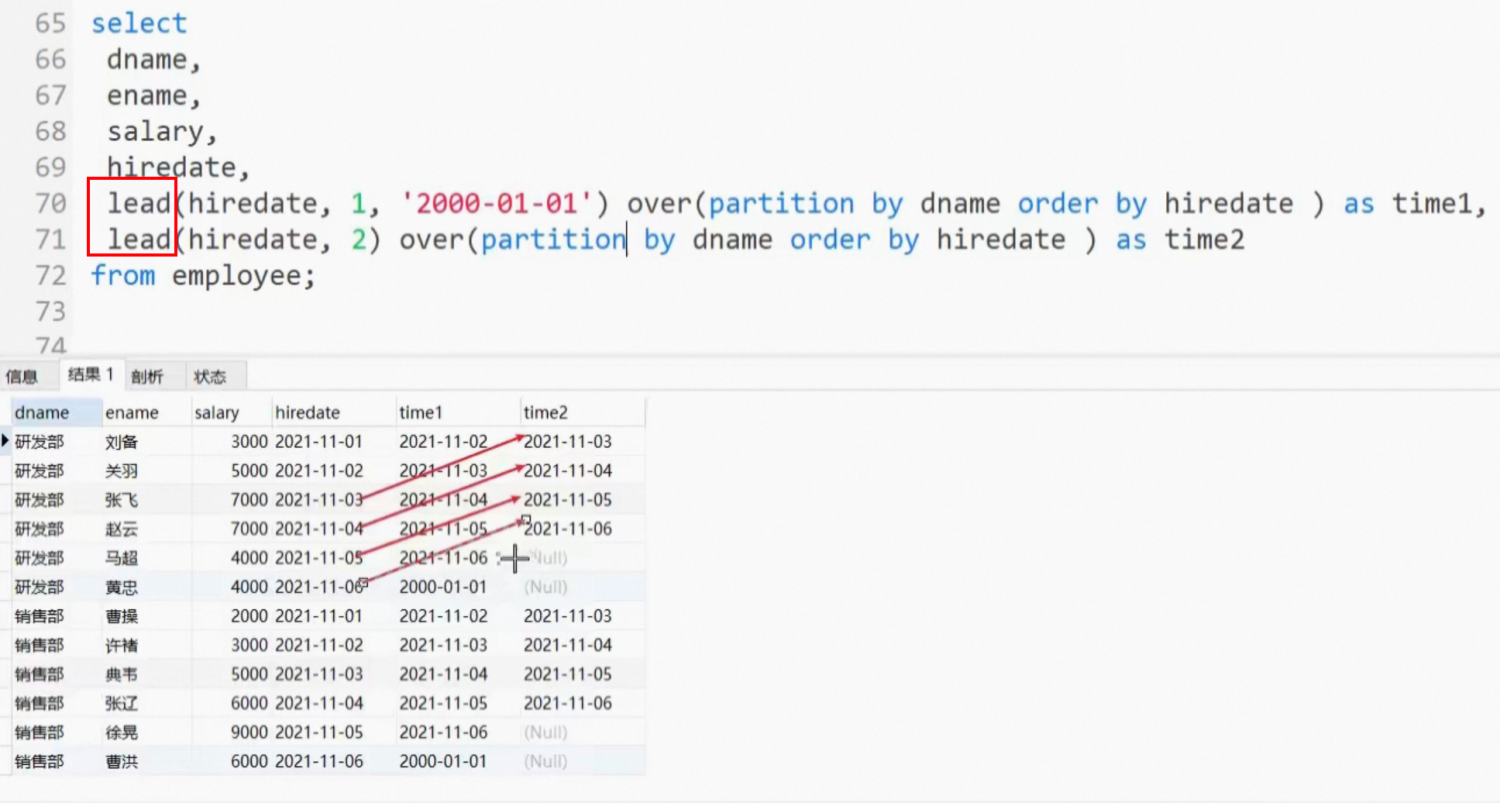Click the '2000-01-01' string literal in the query

pos(497,203)
